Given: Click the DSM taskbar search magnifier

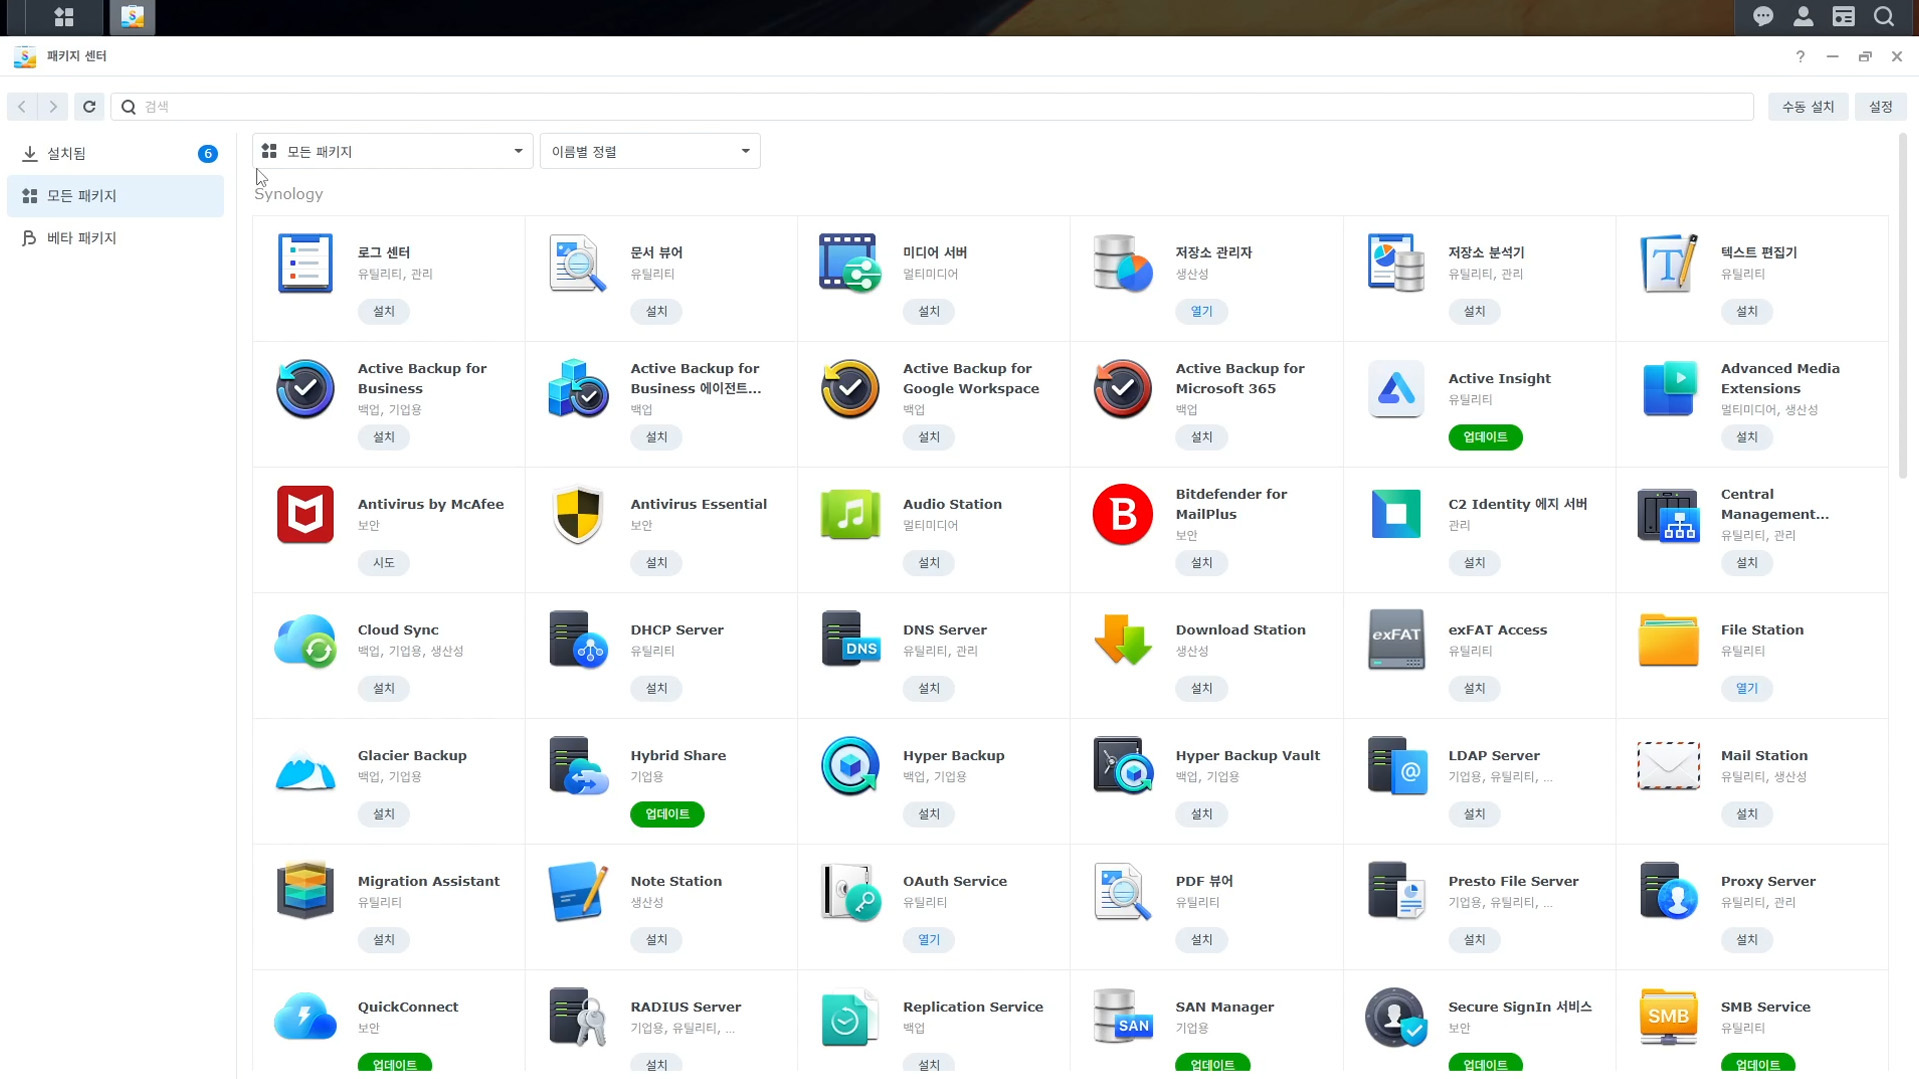Looking at the screenshot, I should tap(1884, 17).
